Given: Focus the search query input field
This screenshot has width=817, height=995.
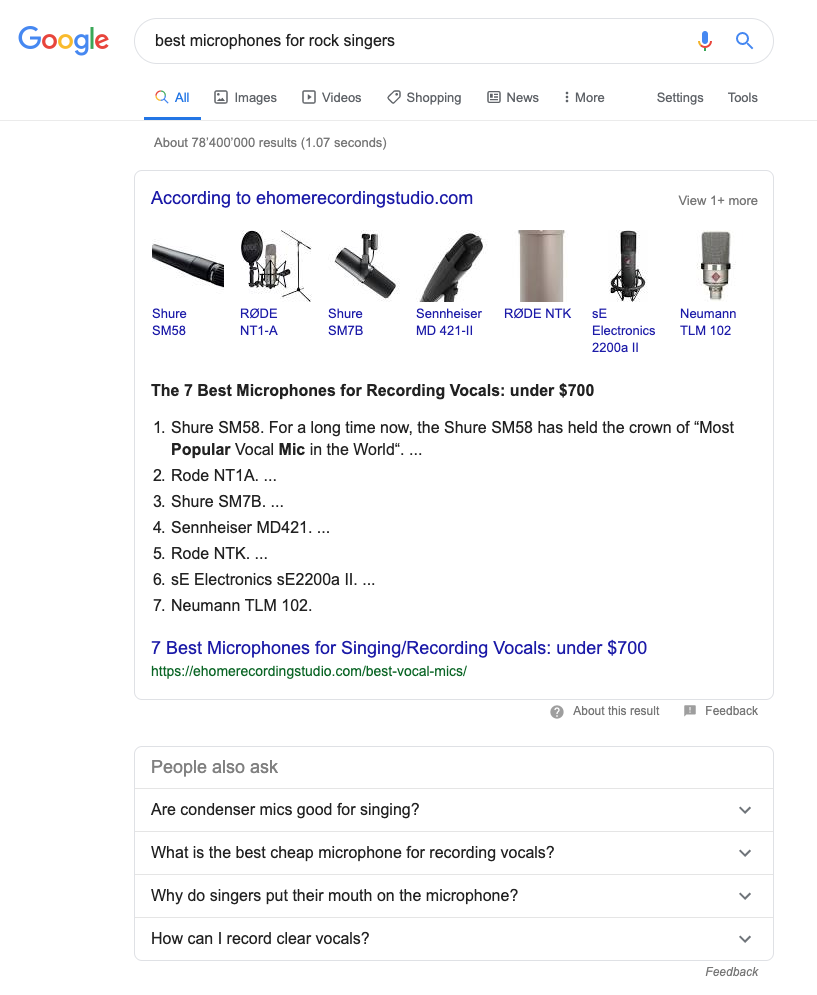Looking at the screenshot, I should (419, 41).
